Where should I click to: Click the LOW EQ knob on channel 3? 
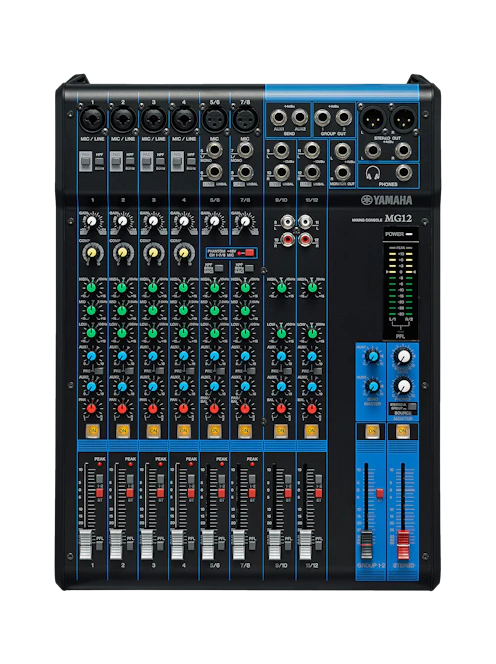[153, 333]
